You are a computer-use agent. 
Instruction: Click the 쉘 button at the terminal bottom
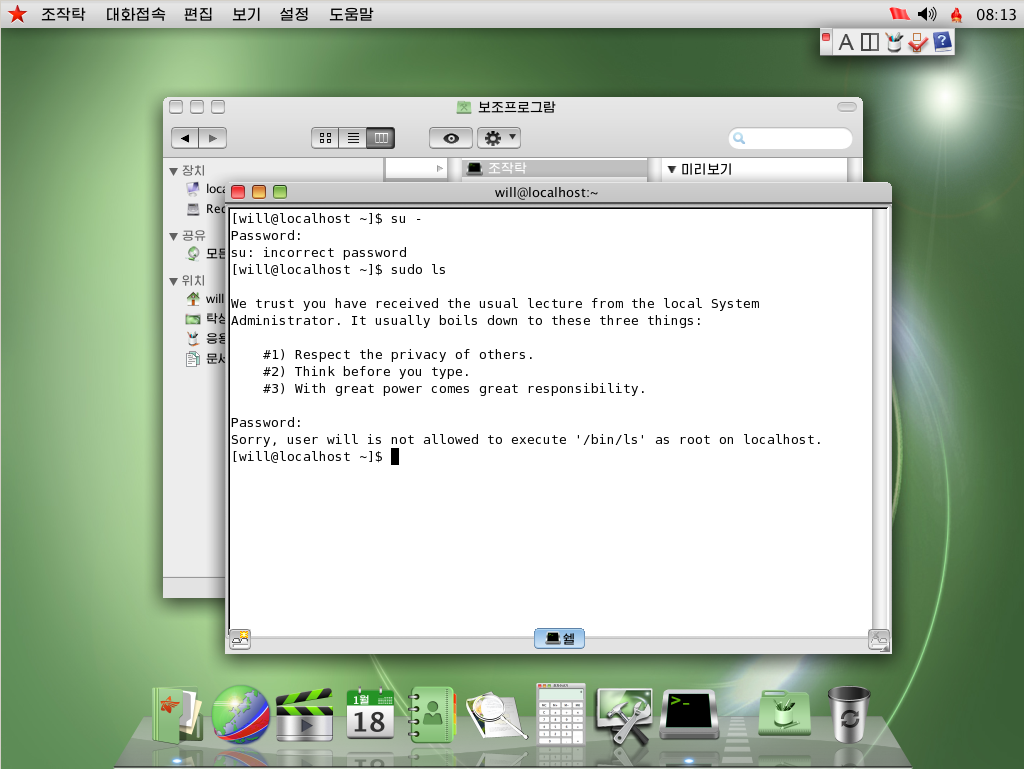pyautogui.click(x=559, y=638)
